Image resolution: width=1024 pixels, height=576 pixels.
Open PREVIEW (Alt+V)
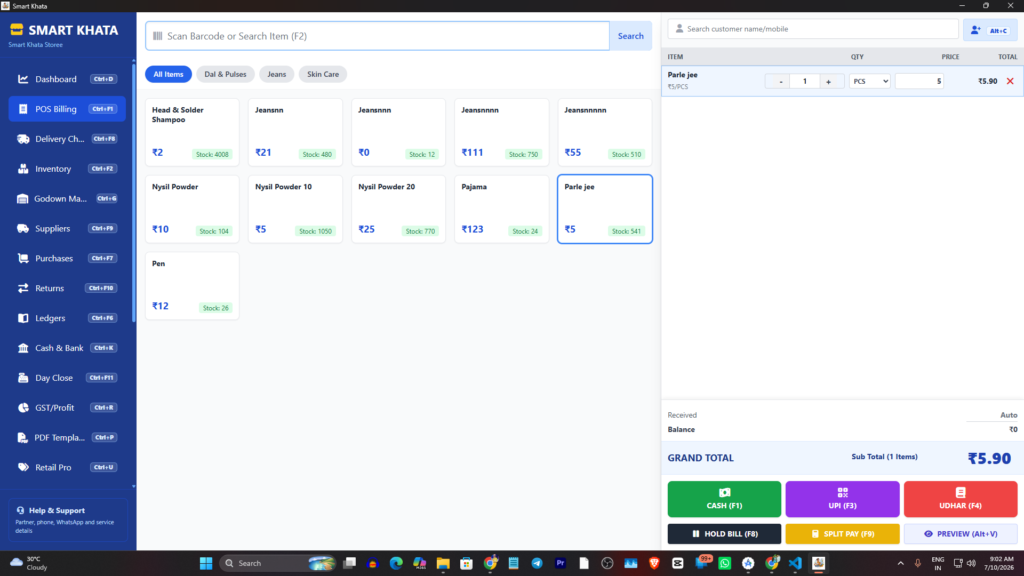[x=961, y=534]
